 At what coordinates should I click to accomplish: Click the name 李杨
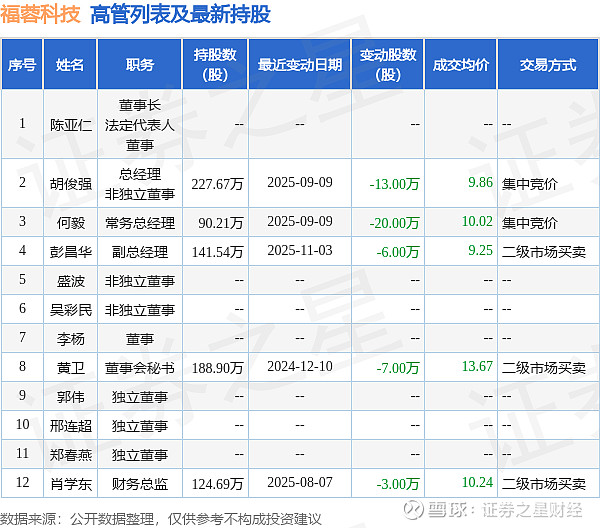(71, 339)
